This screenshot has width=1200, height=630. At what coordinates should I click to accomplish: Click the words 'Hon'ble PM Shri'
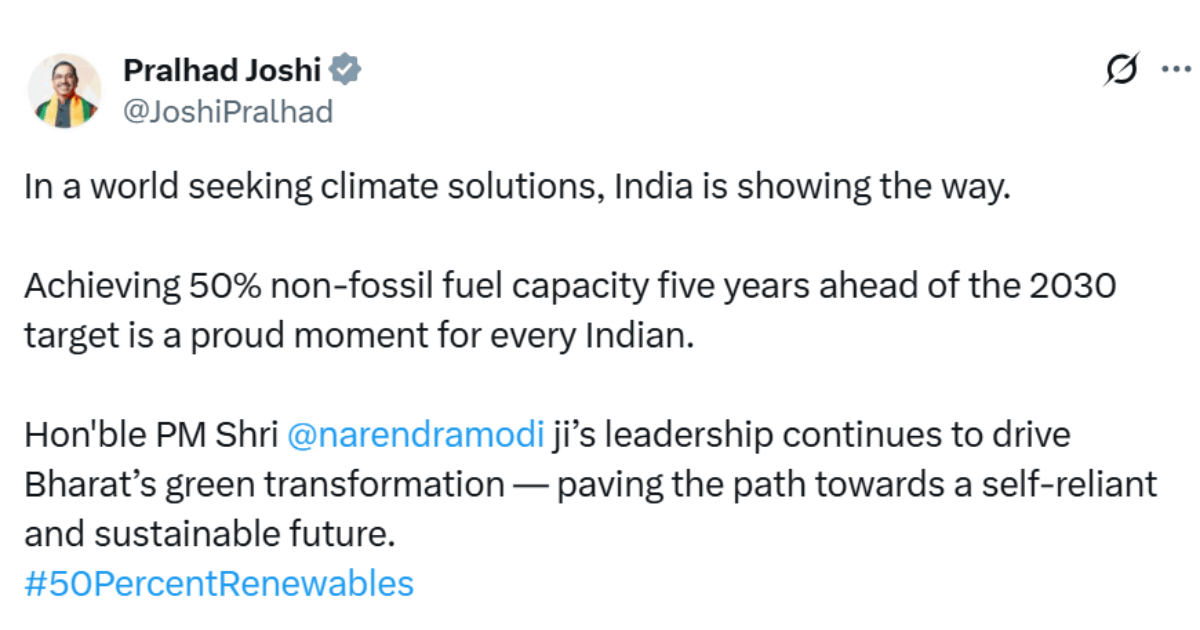coord(151,436)
